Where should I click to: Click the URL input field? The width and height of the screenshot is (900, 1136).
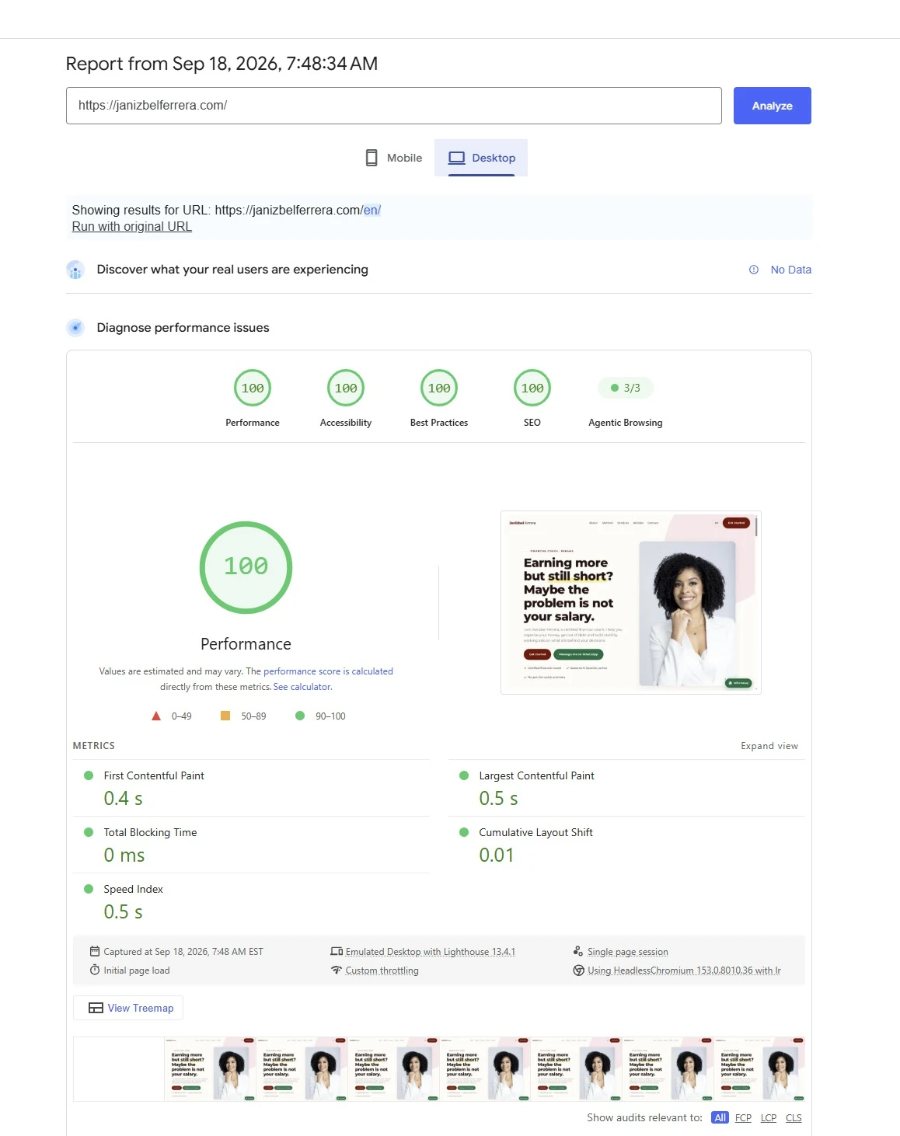[393, 106]
